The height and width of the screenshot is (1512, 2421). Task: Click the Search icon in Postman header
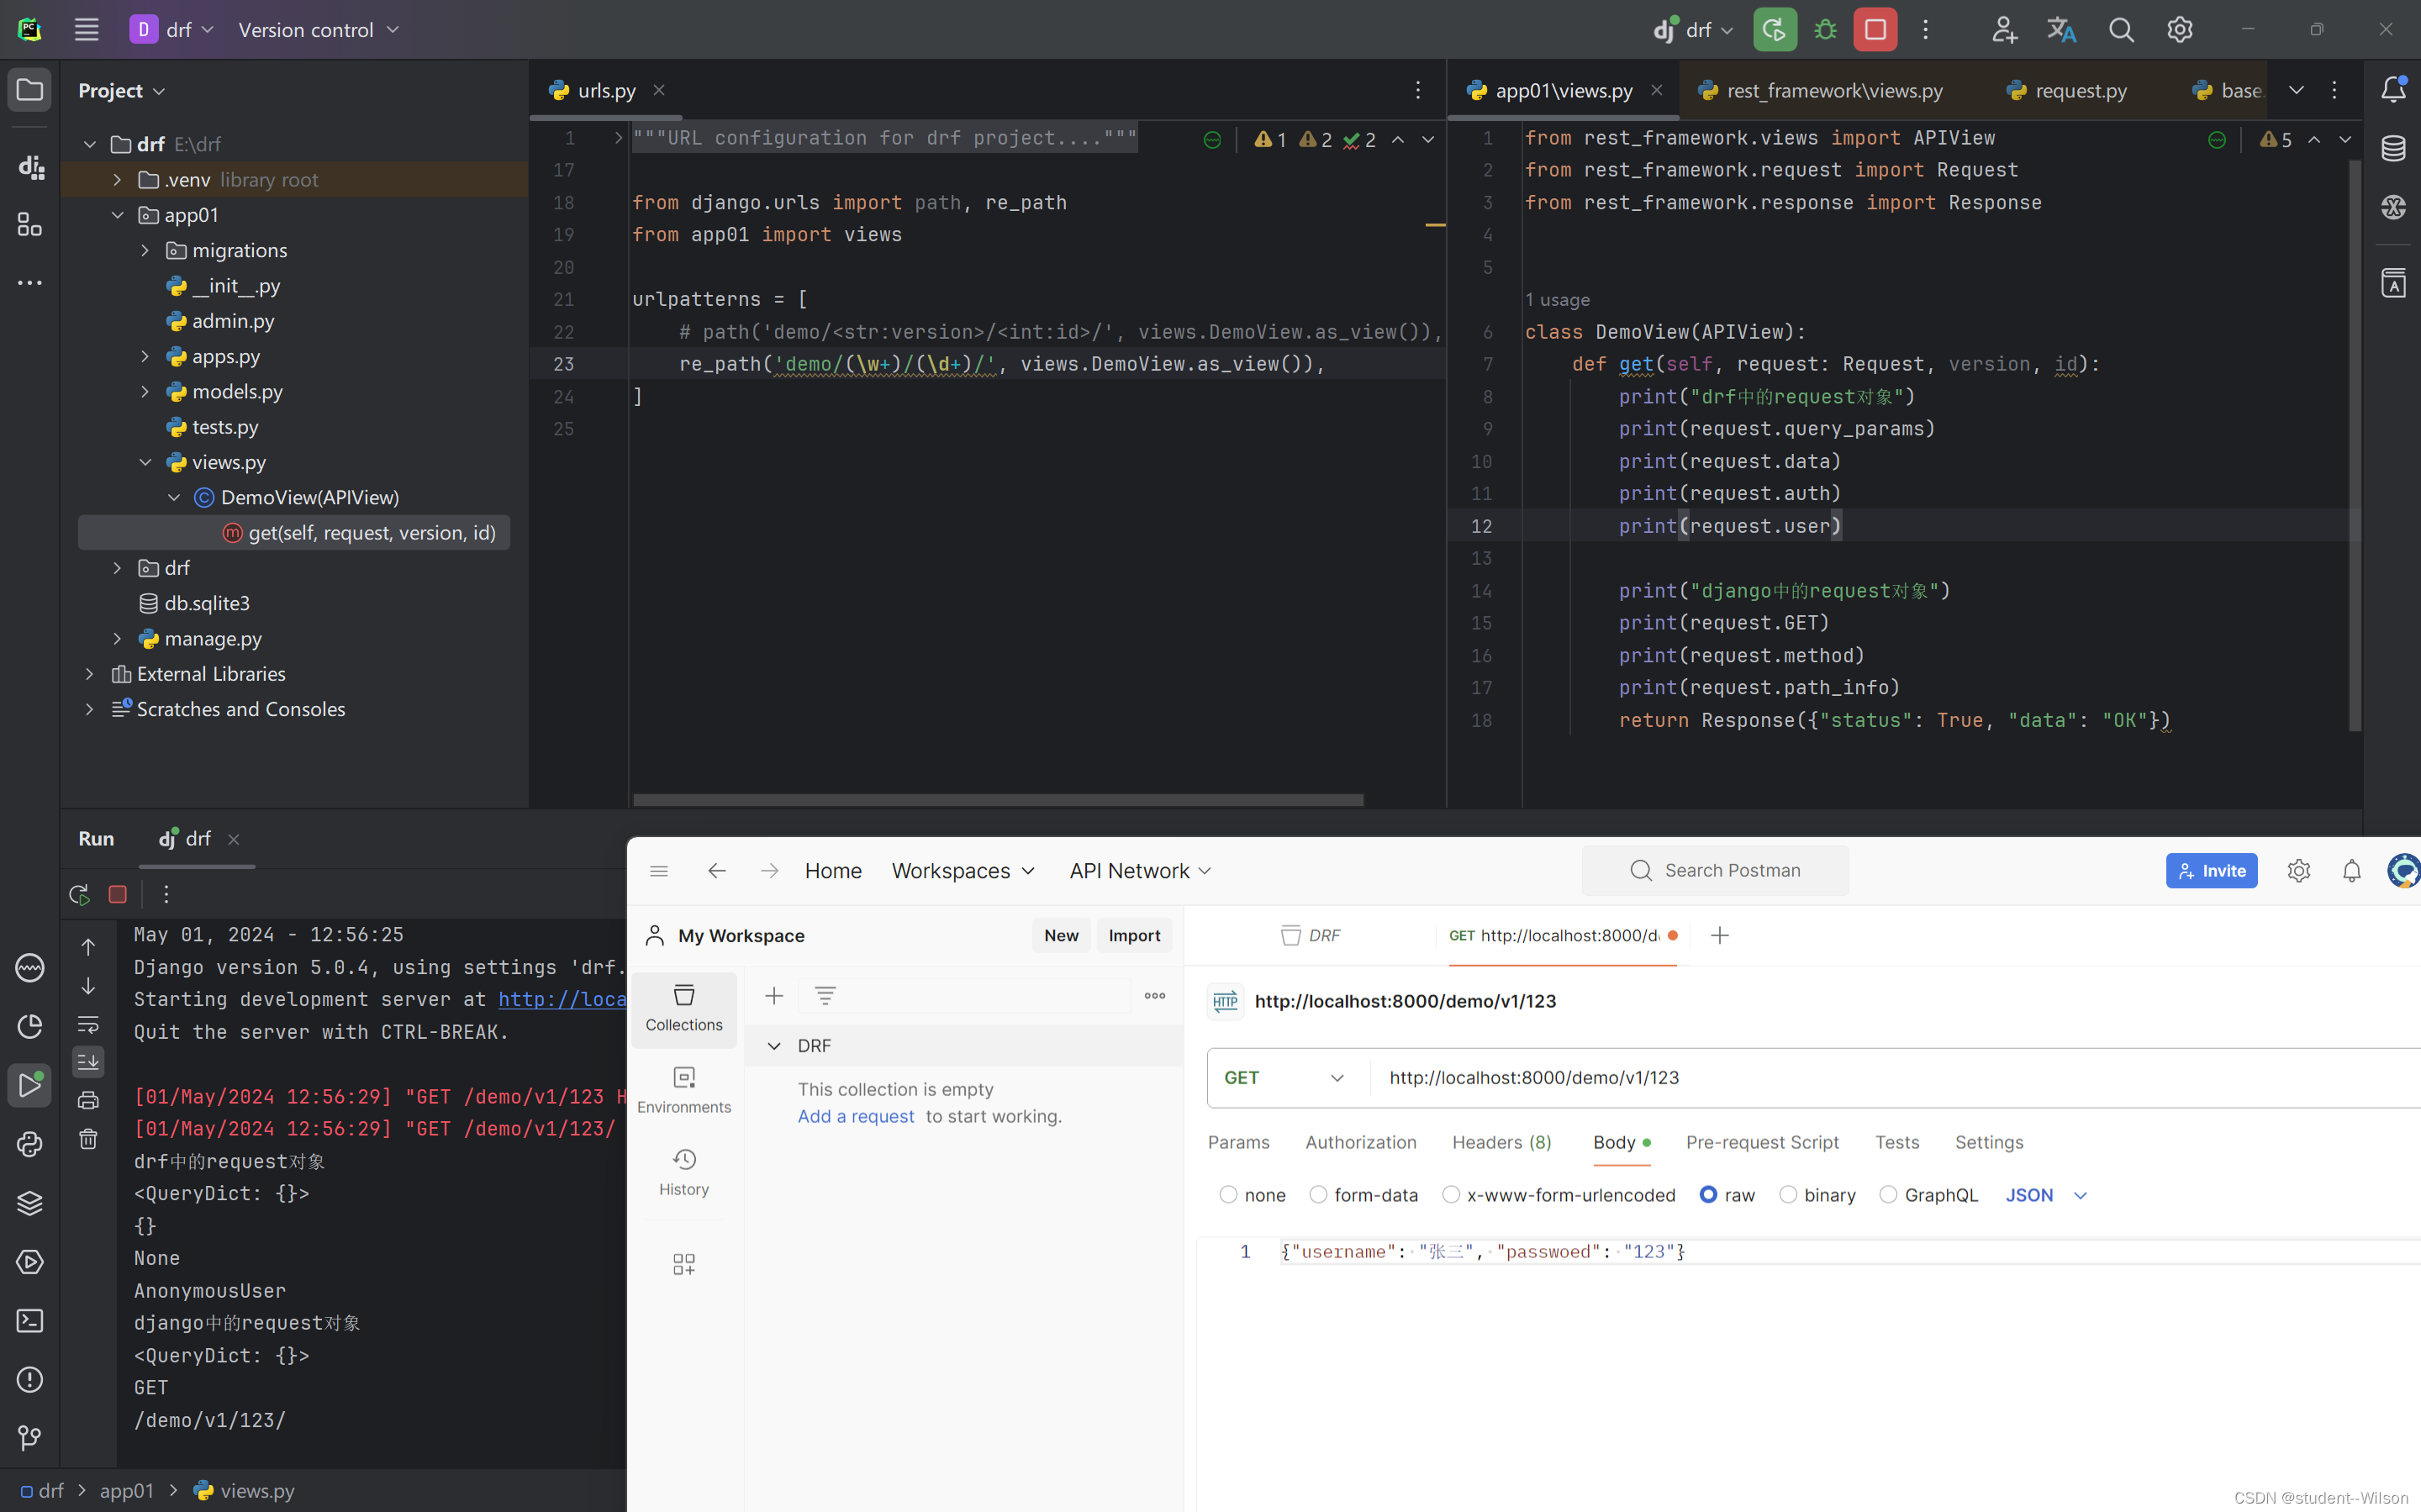[1636, 869]
